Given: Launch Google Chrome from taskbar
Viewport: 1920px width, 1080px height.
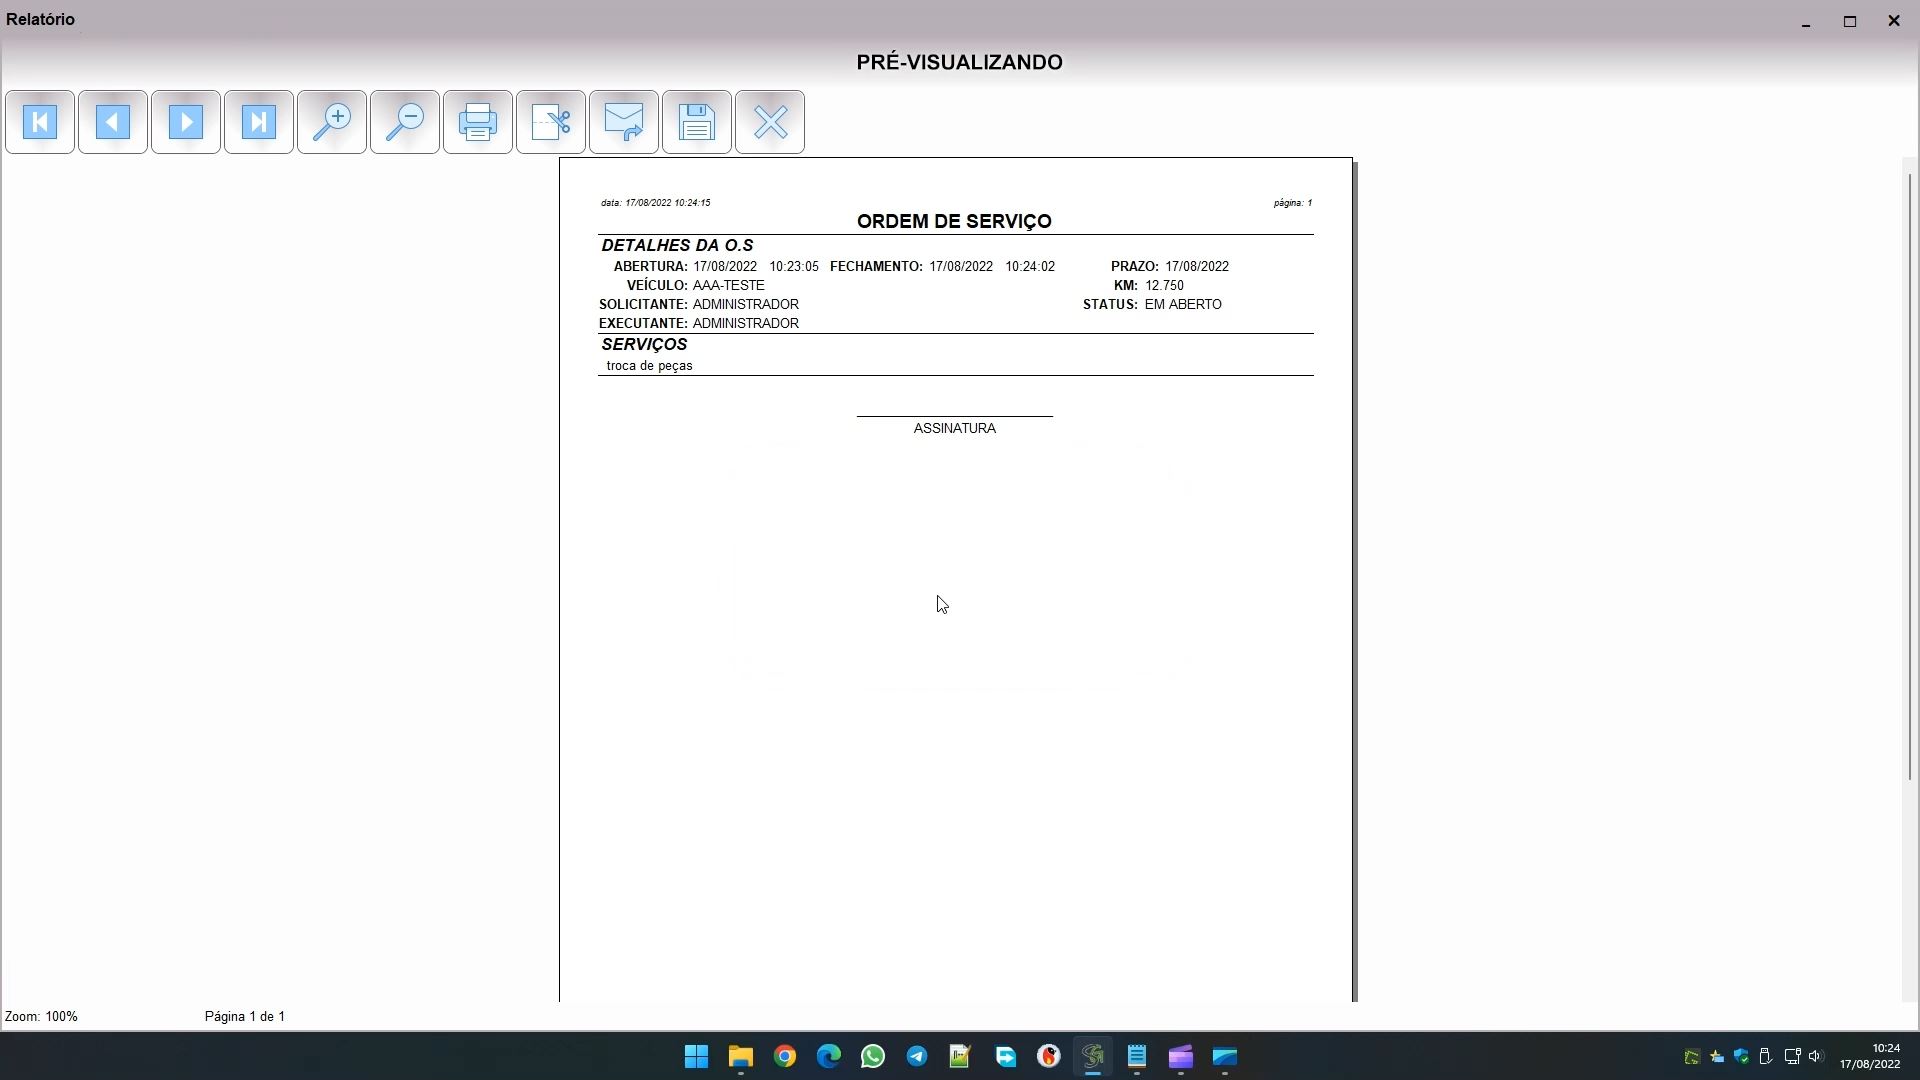Looking at the screenshot, I should (x=785, y=1057).
